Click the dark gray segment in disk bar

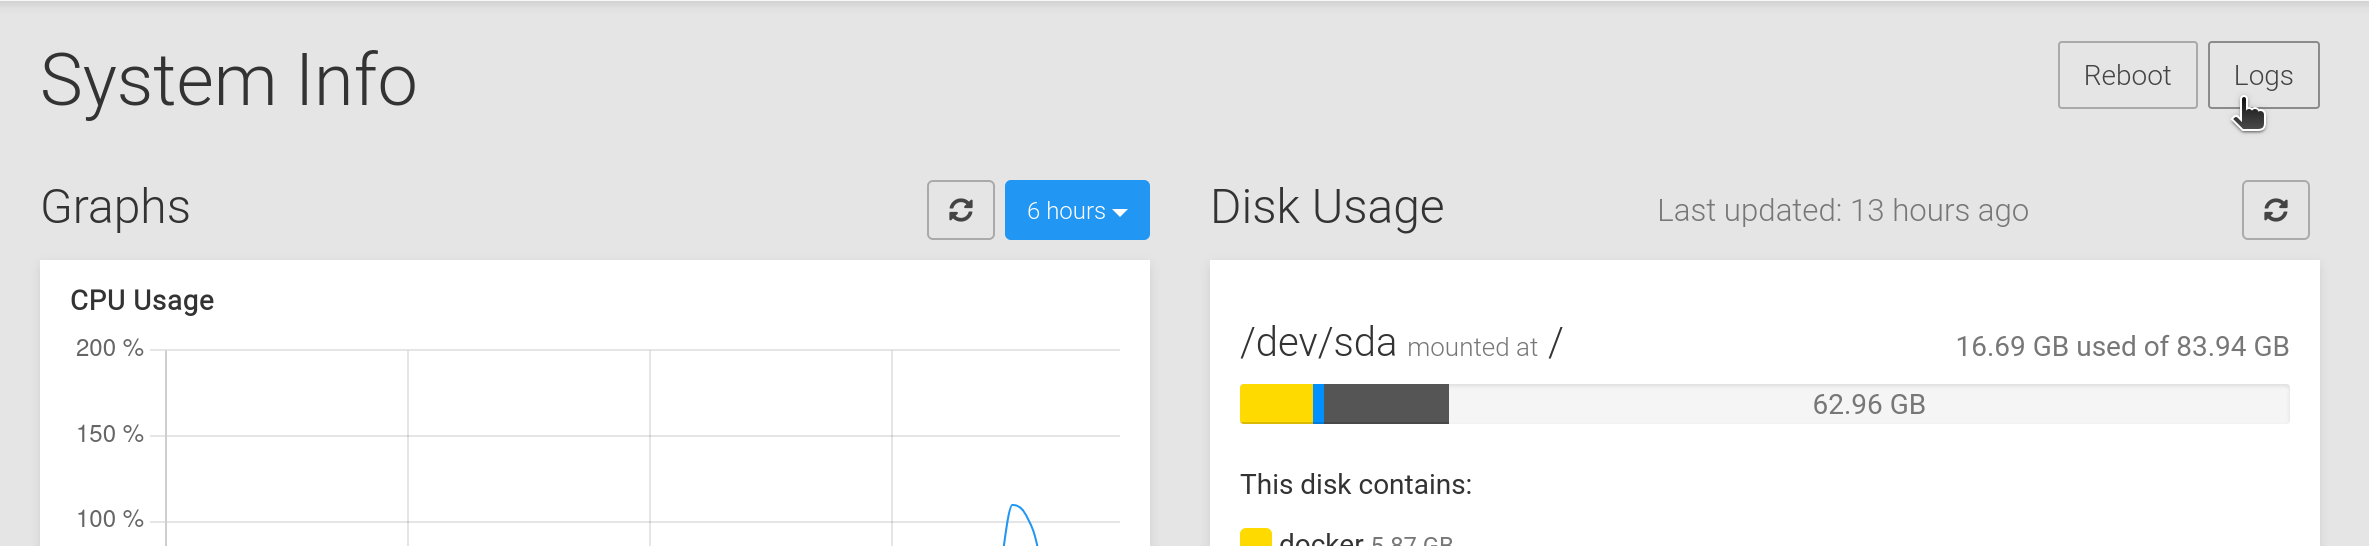click(1386, 404)
